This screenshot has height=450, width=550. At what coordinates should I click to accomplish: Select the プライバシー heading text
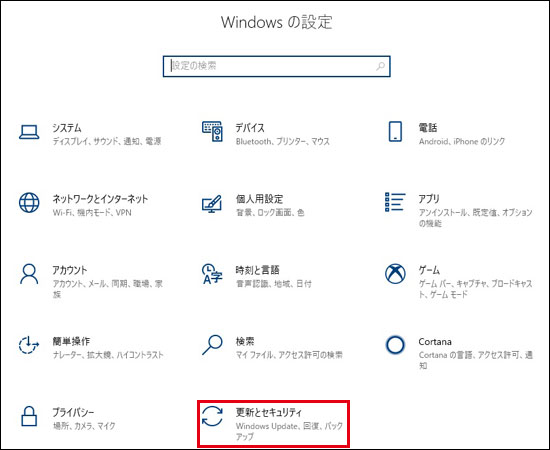pos(73,412)
